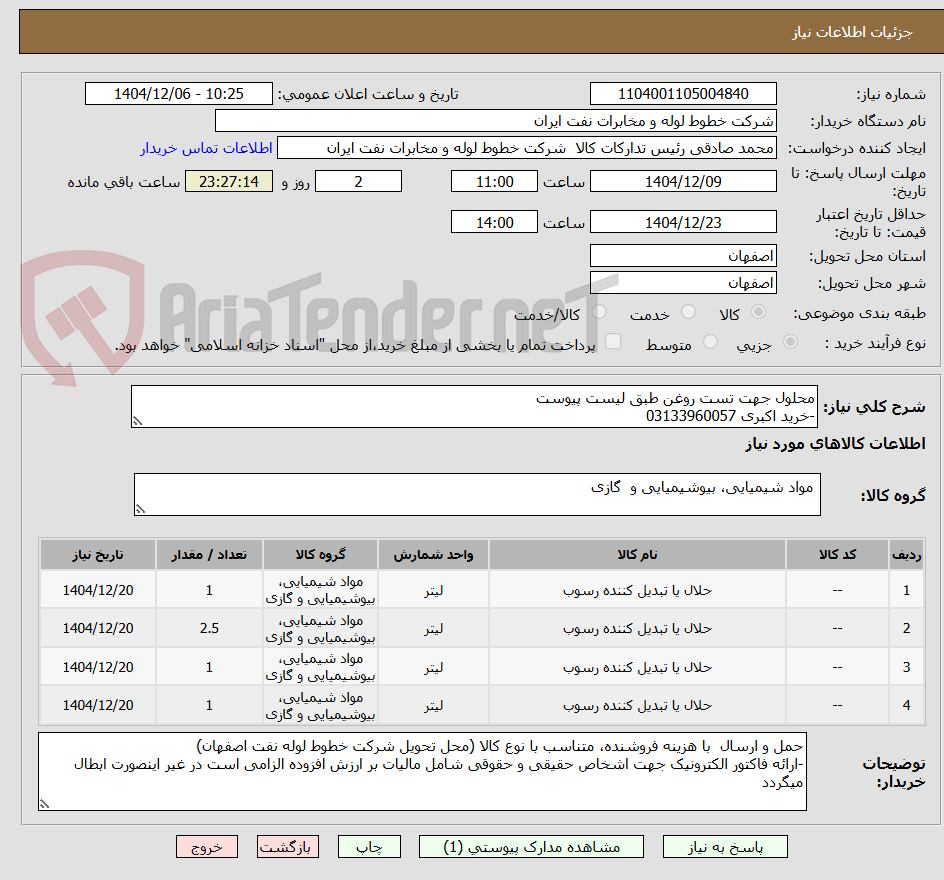This screenshot has width=944, height=880.
Task: Click the تعداد / مقدار column header
Action: click(209, 554)
